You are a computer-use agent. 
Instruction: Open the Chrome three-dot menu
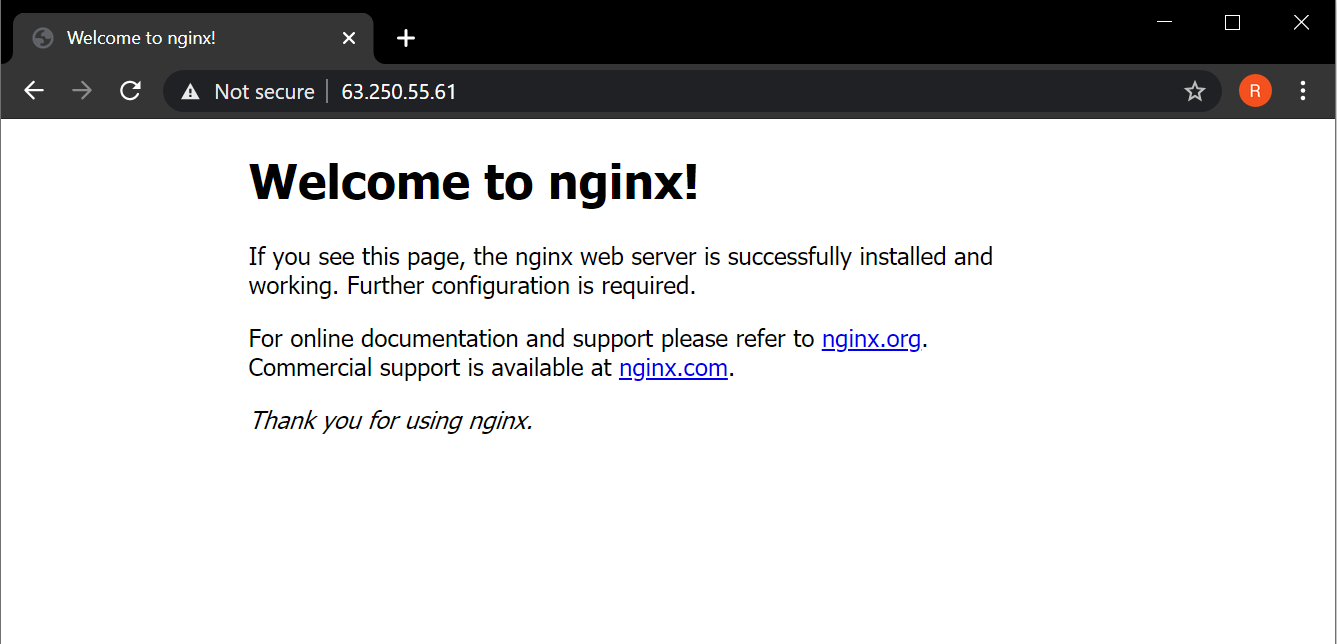point(1302,91)
